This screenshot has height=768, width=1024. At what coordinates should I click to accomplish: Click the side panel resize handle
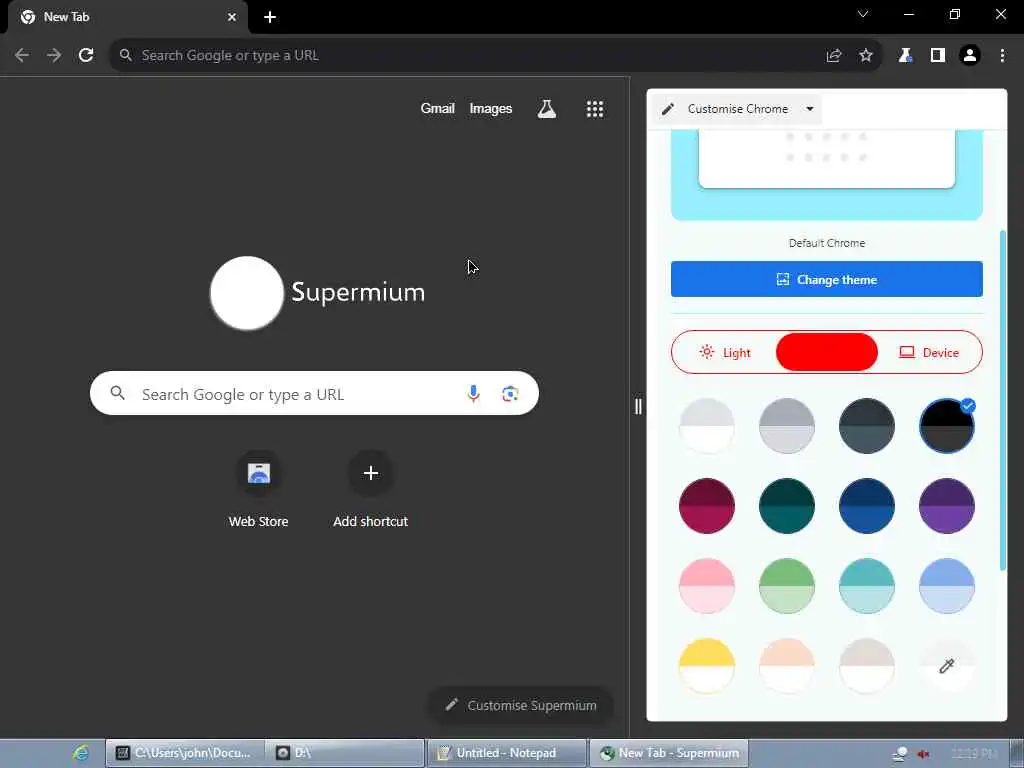click(638, 406)
